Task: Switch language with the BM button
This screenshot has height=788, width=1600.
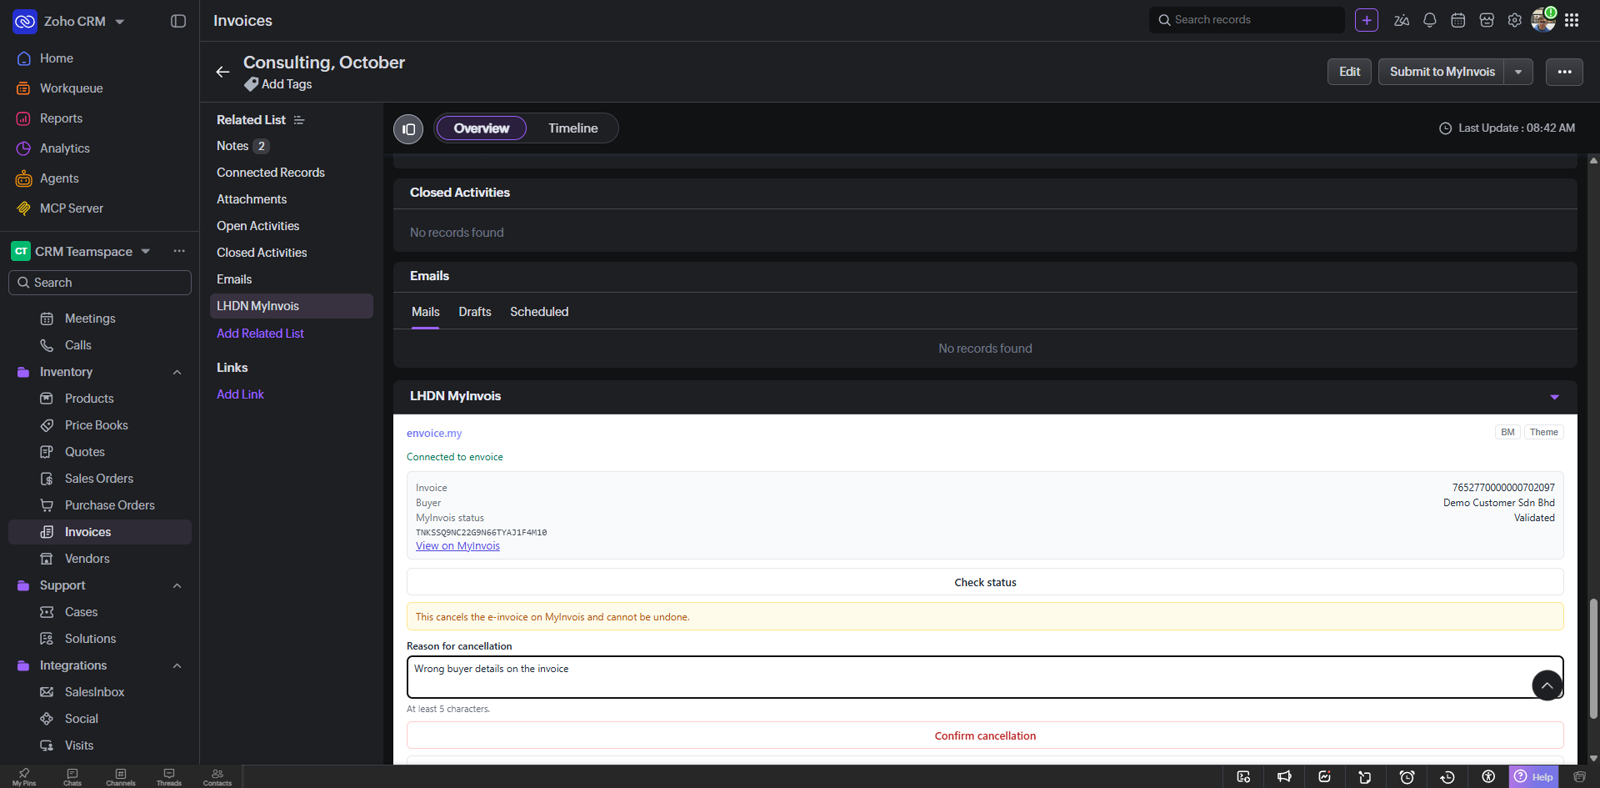Action: [1507, 432]
